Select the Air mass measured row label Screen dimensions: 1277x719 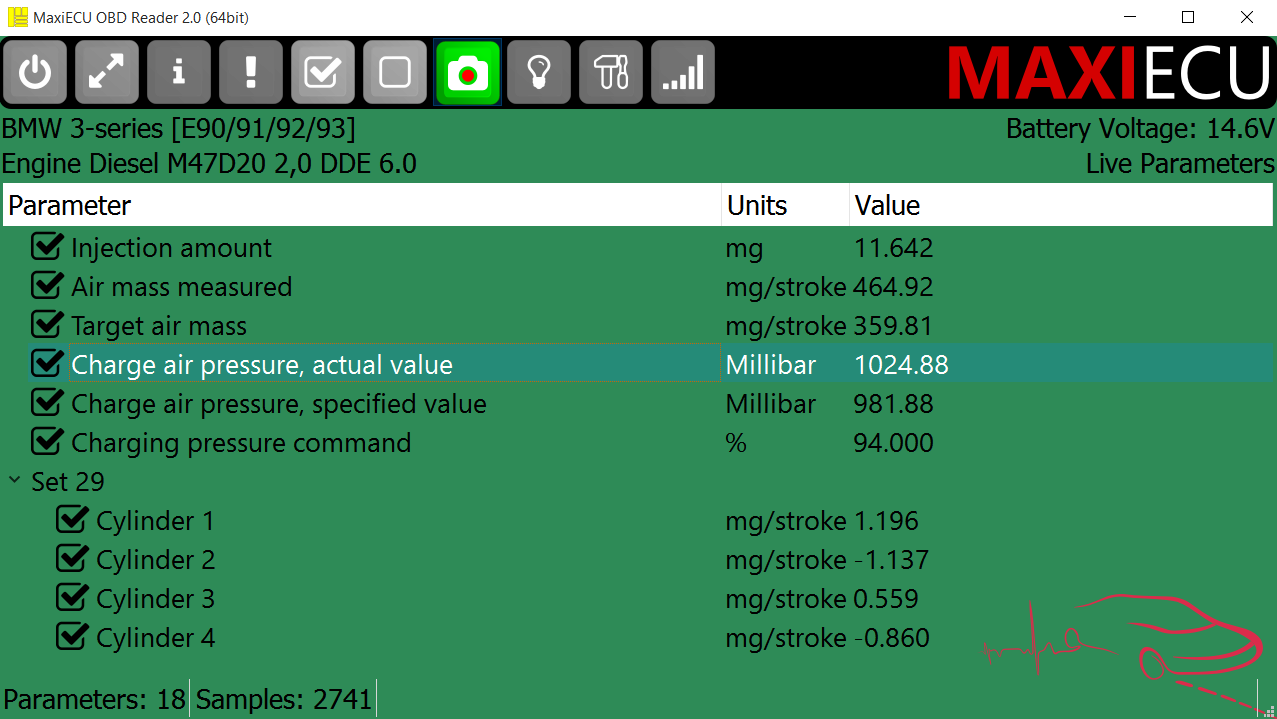click(x=182, y=287)
